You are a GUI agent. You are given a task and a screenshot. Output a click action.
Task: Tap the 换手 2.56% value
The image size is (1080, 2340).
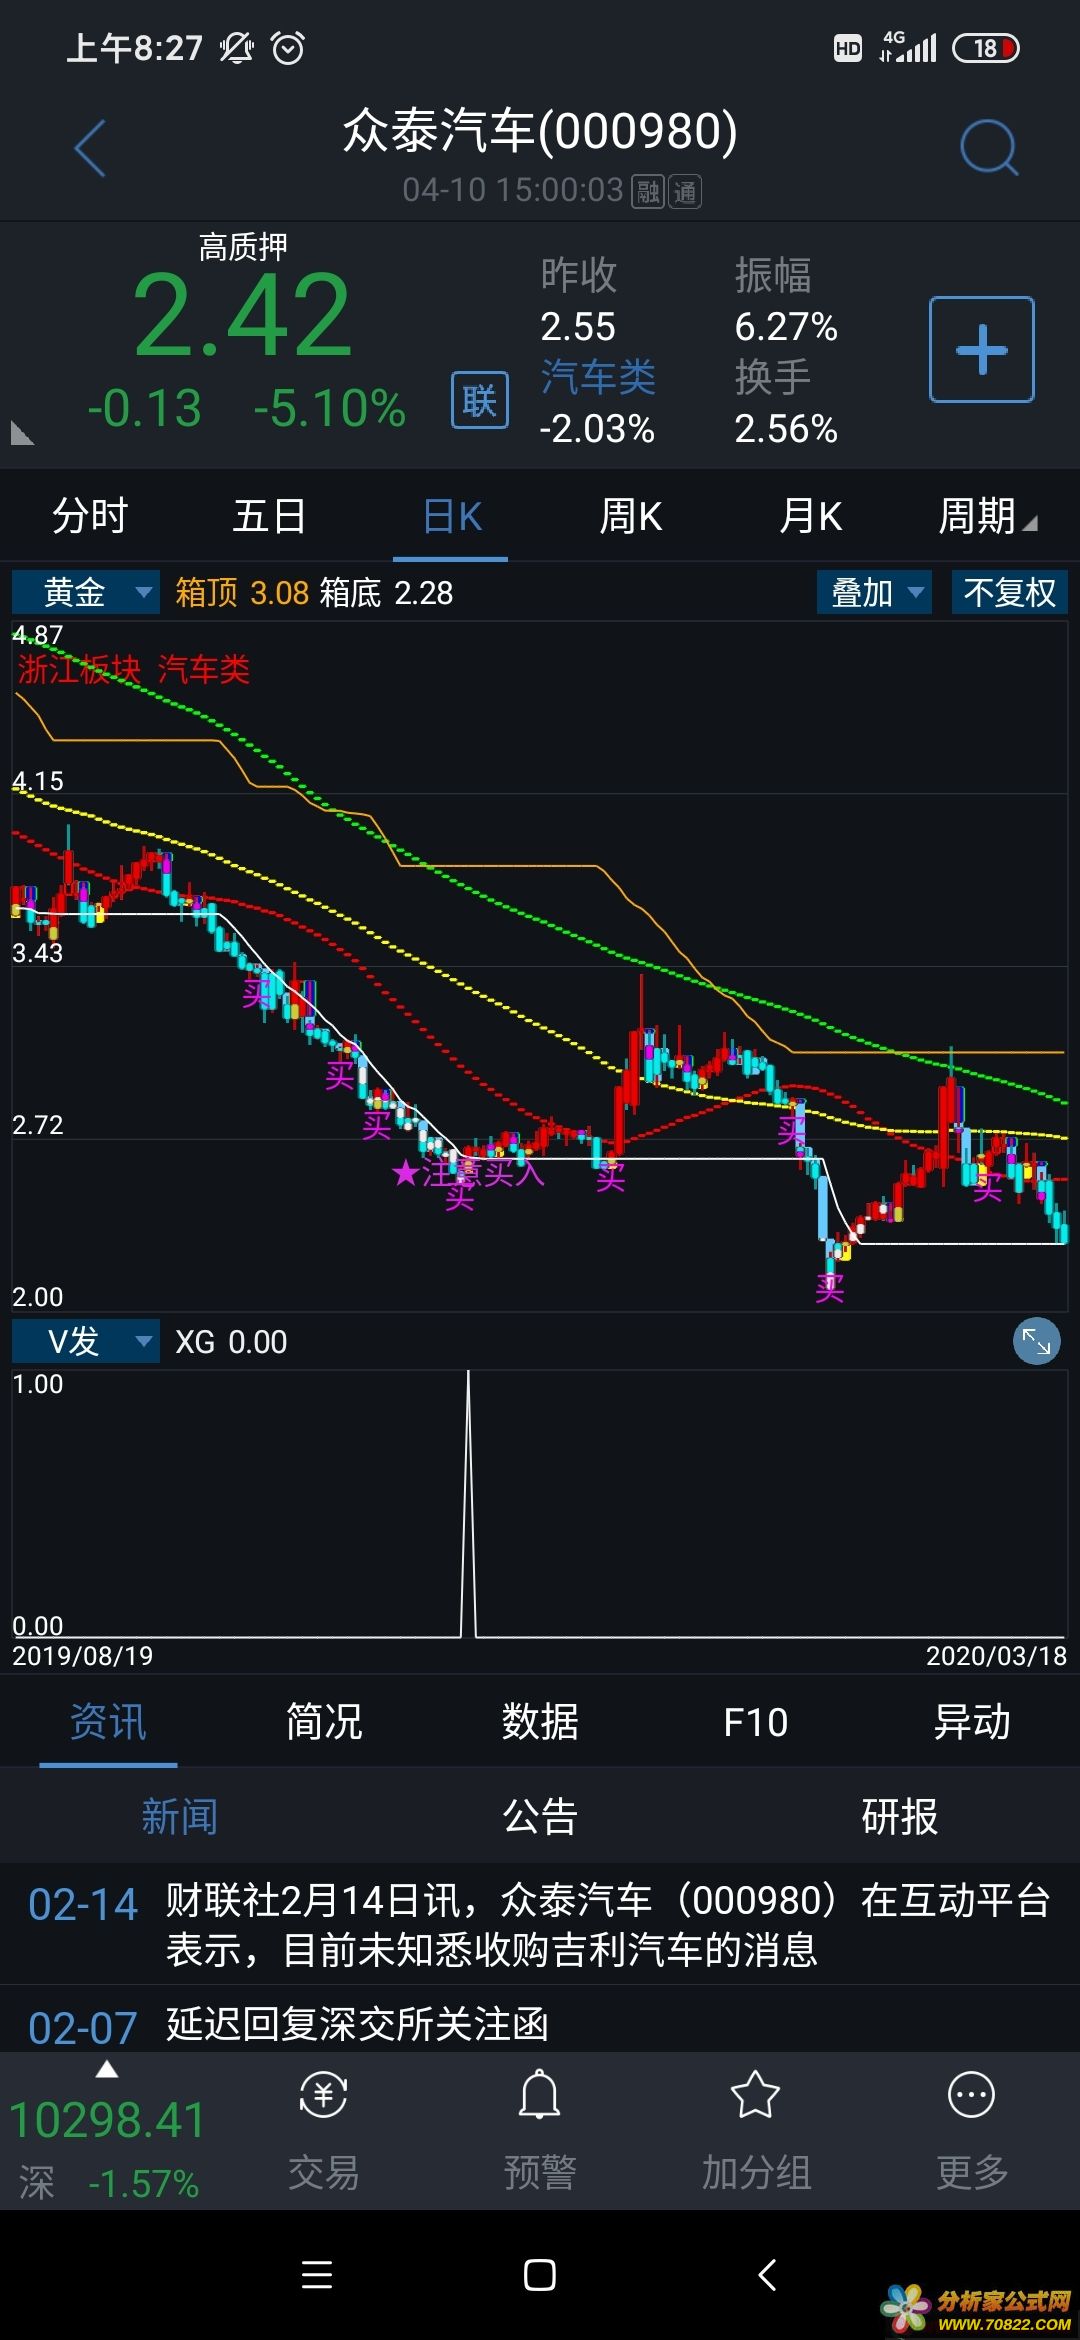pos(786,429)
